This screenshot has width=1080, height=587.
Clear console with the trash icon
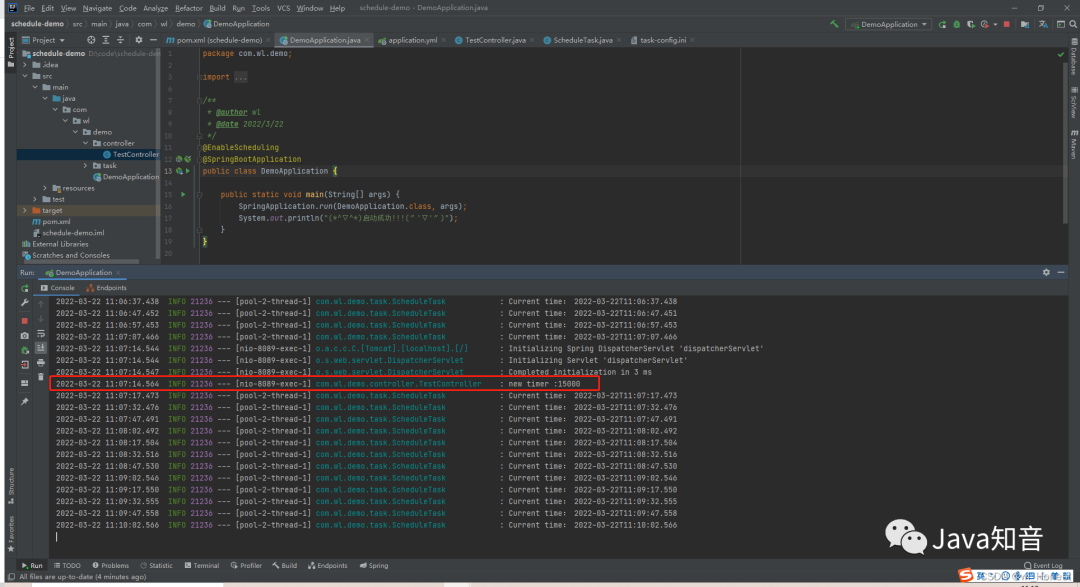pyautogui.click(x=41, y=377)
